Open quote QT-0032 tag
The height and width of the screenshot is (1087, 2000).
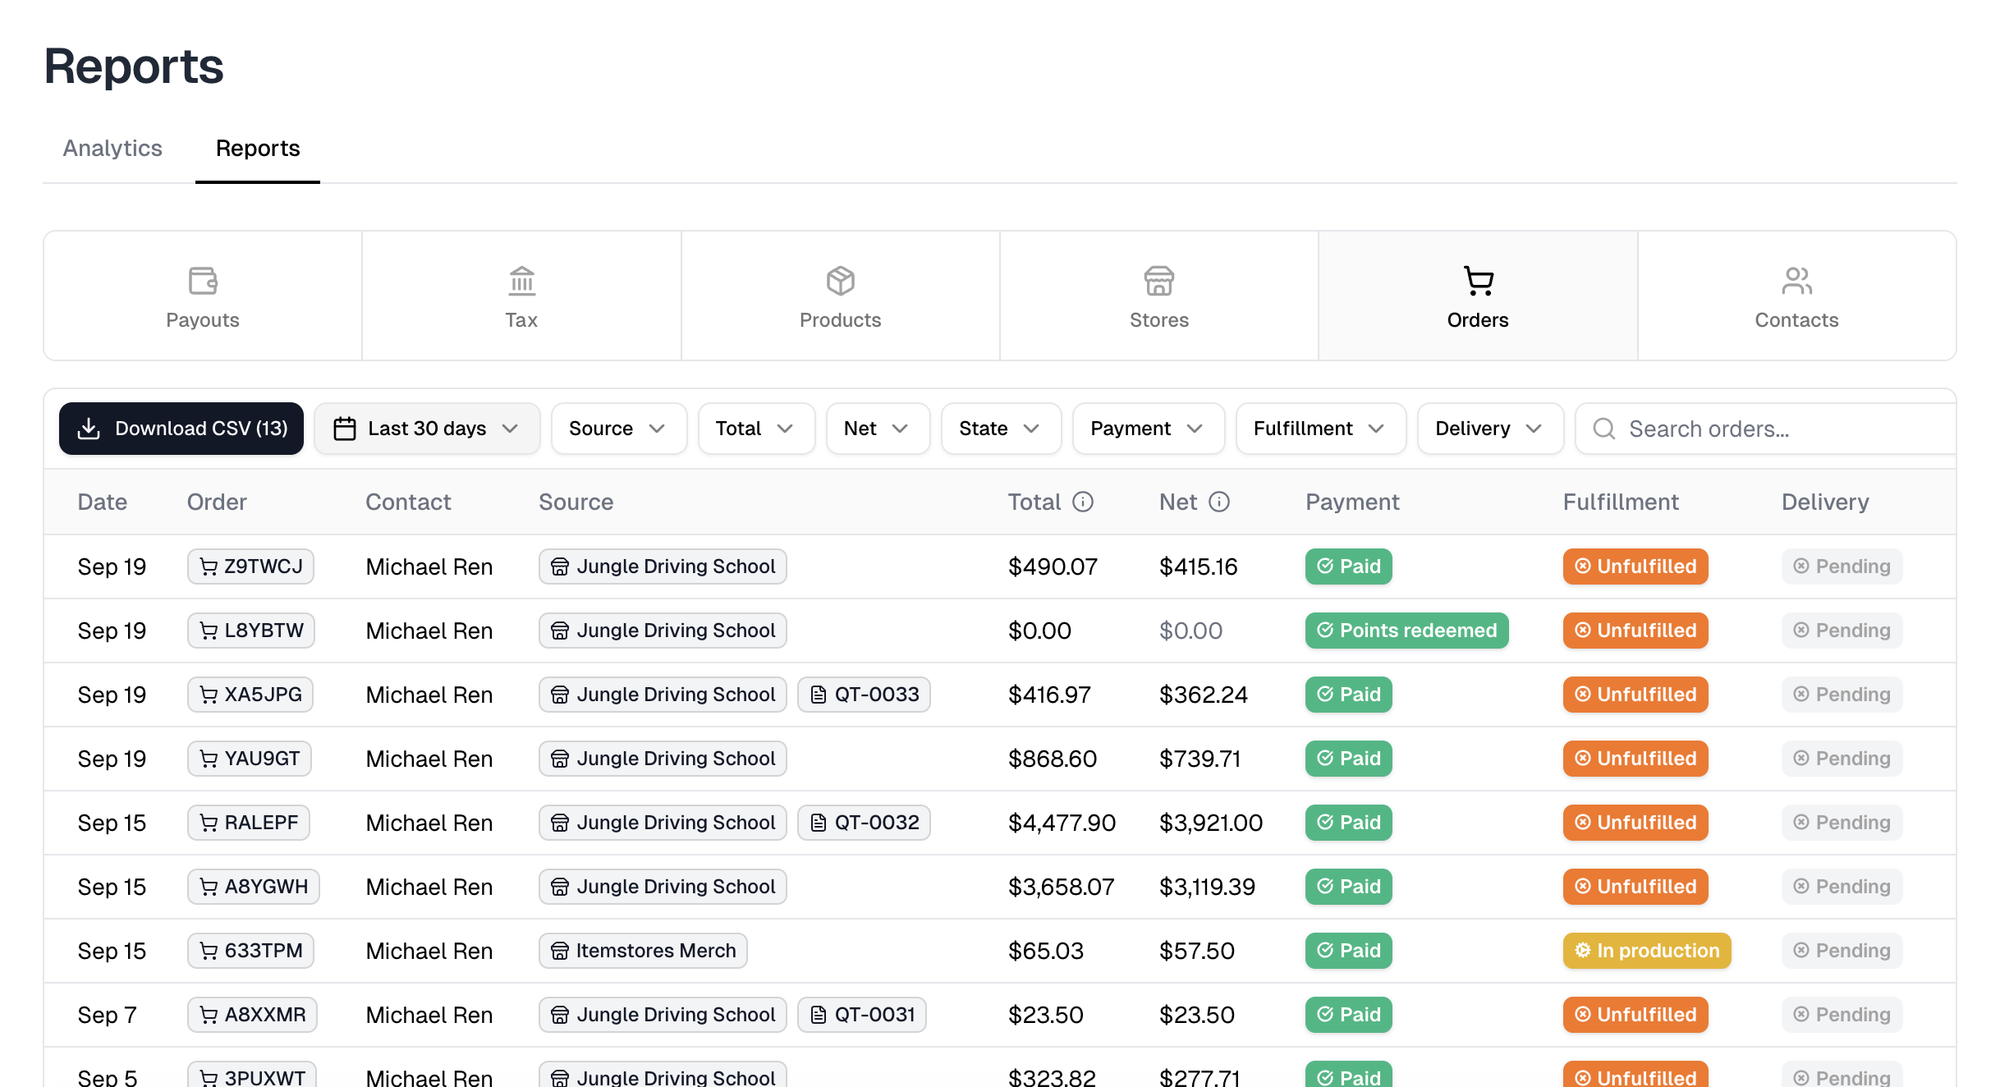(864, 823)
